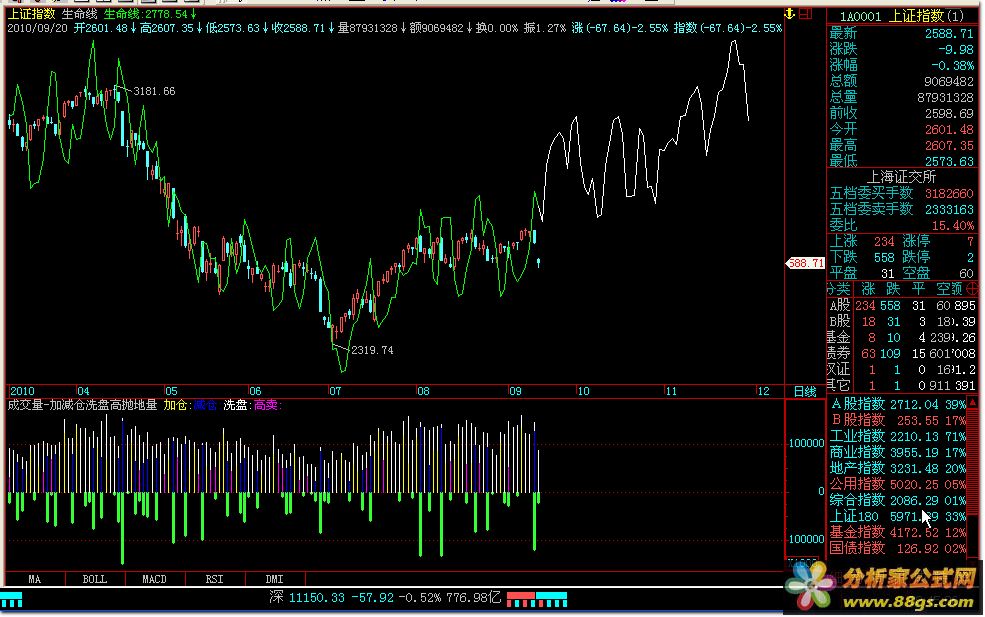
Task: Click the 五档委买手数 3182660 row
Action: pyautogui.click(x=901, y=193)
